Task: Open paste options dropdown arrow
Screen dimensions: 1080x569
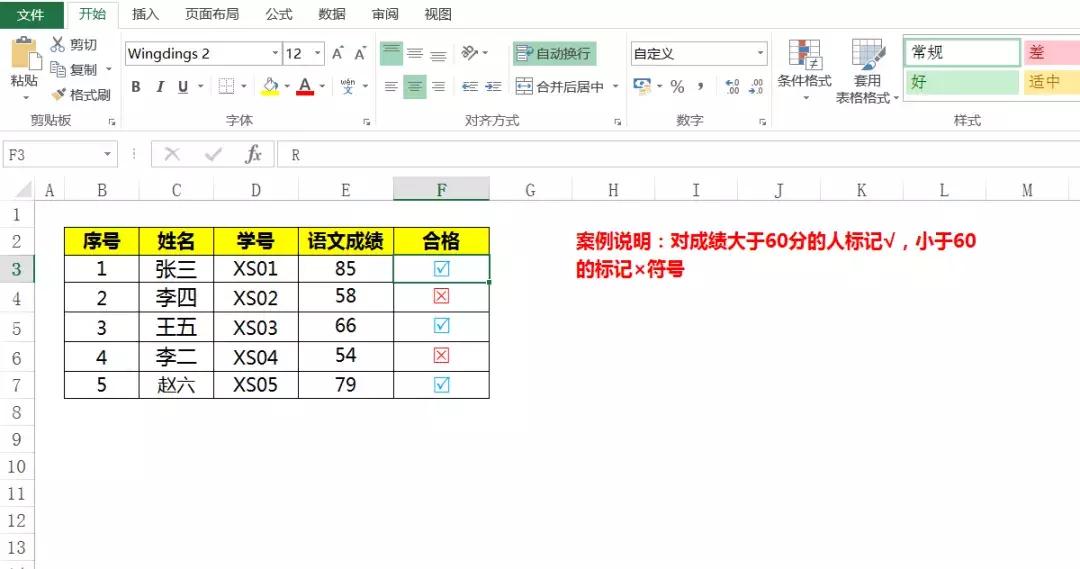Action: point(25,97)
